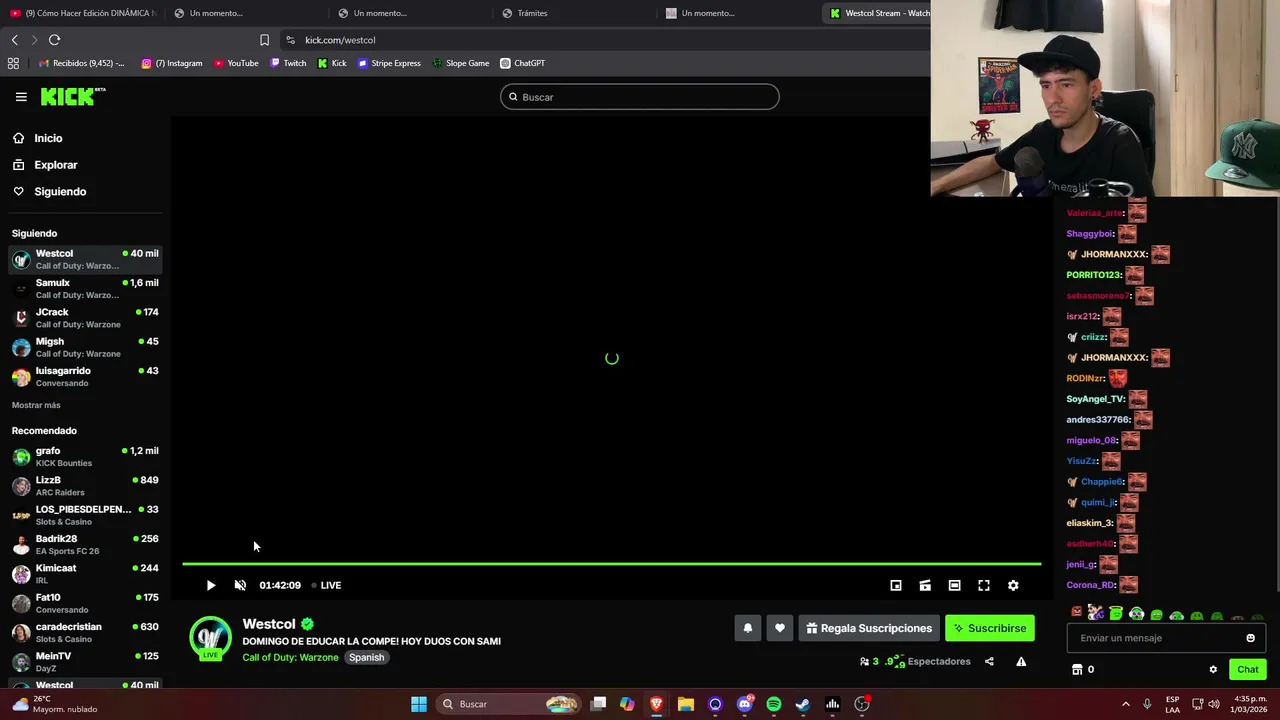
Task: Switch to Cómo Hacer Edición DINÁMICA tab
Action: 82,13
